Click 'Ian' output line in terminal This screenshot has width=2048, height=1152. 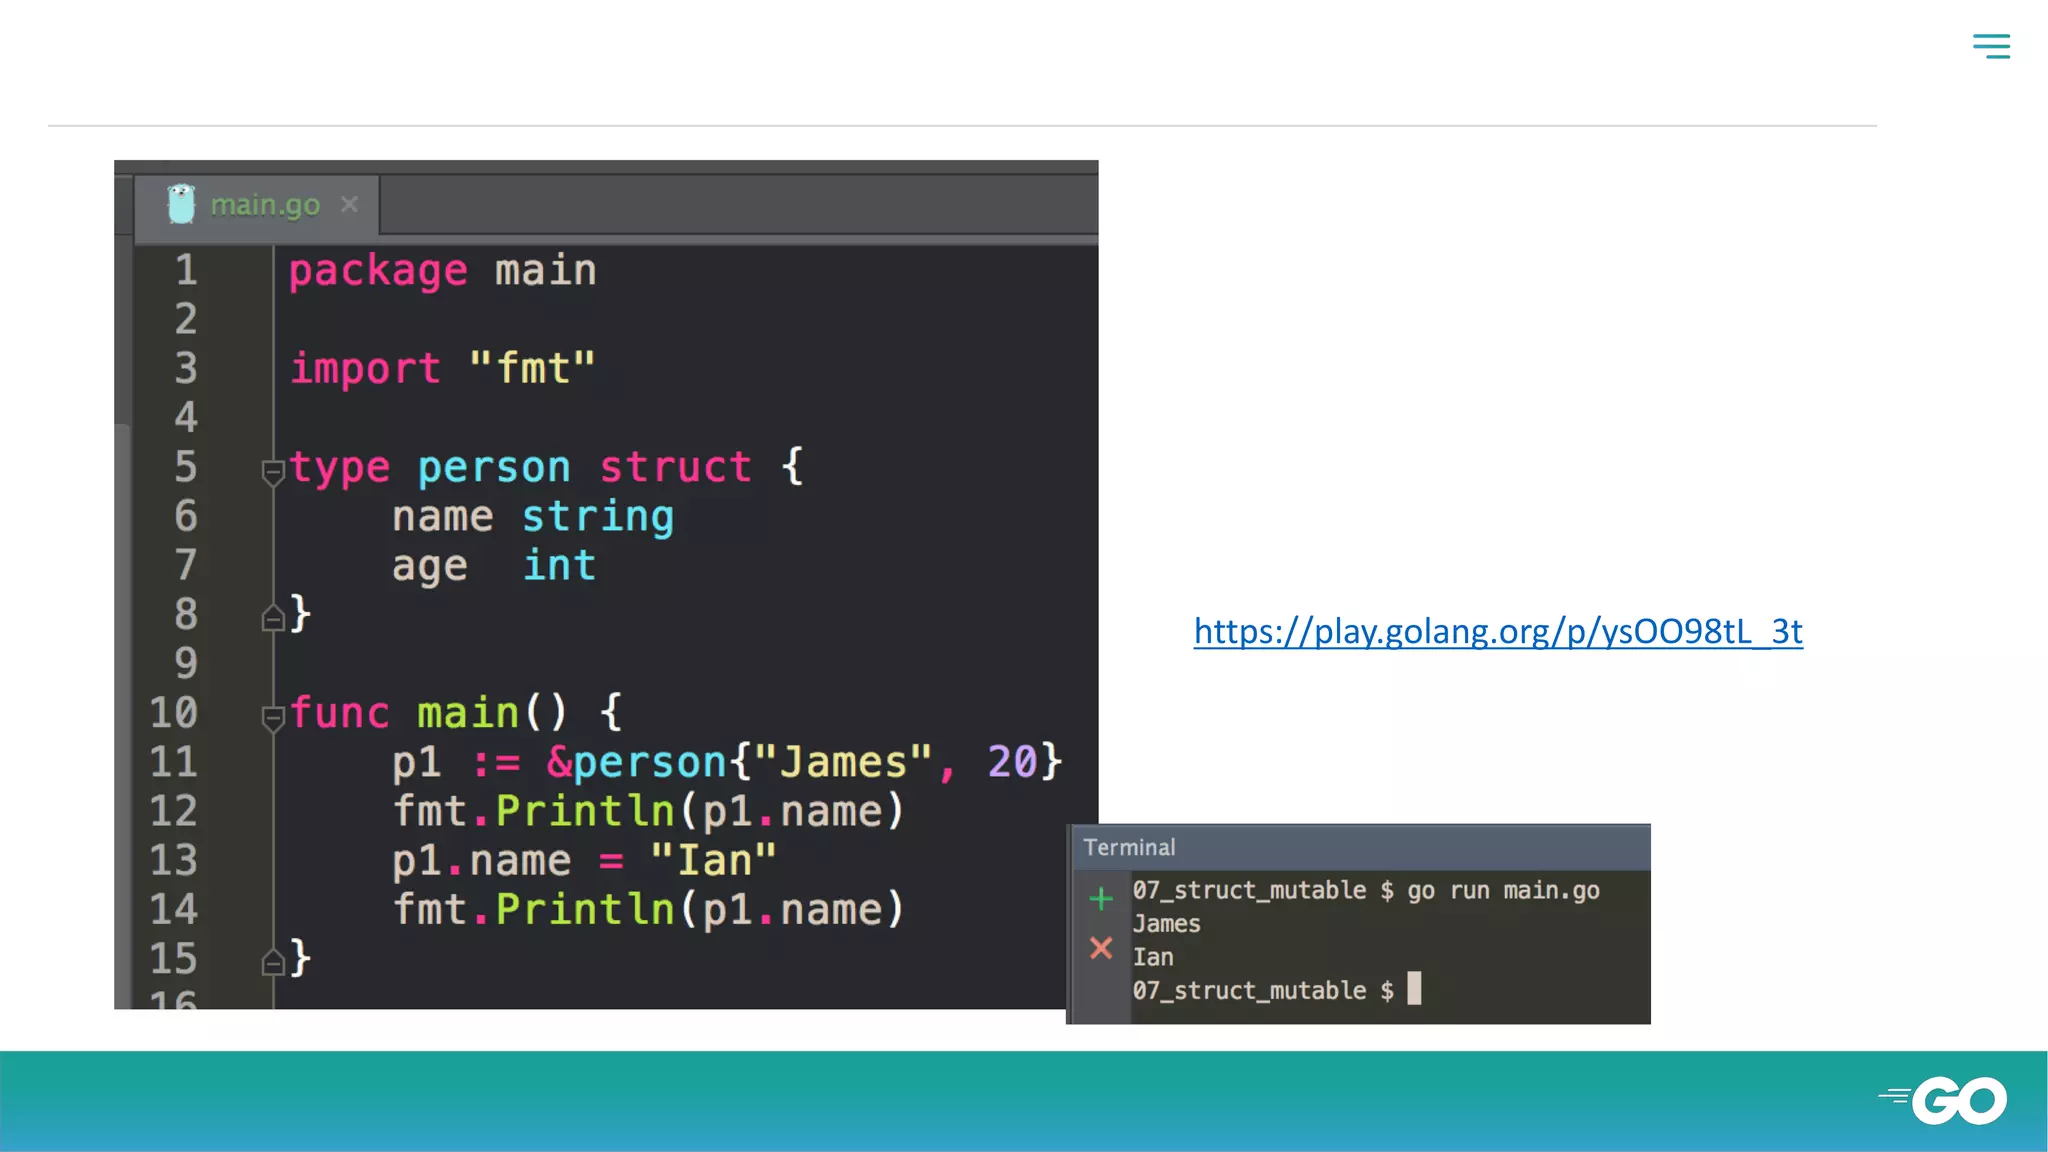1153,957
